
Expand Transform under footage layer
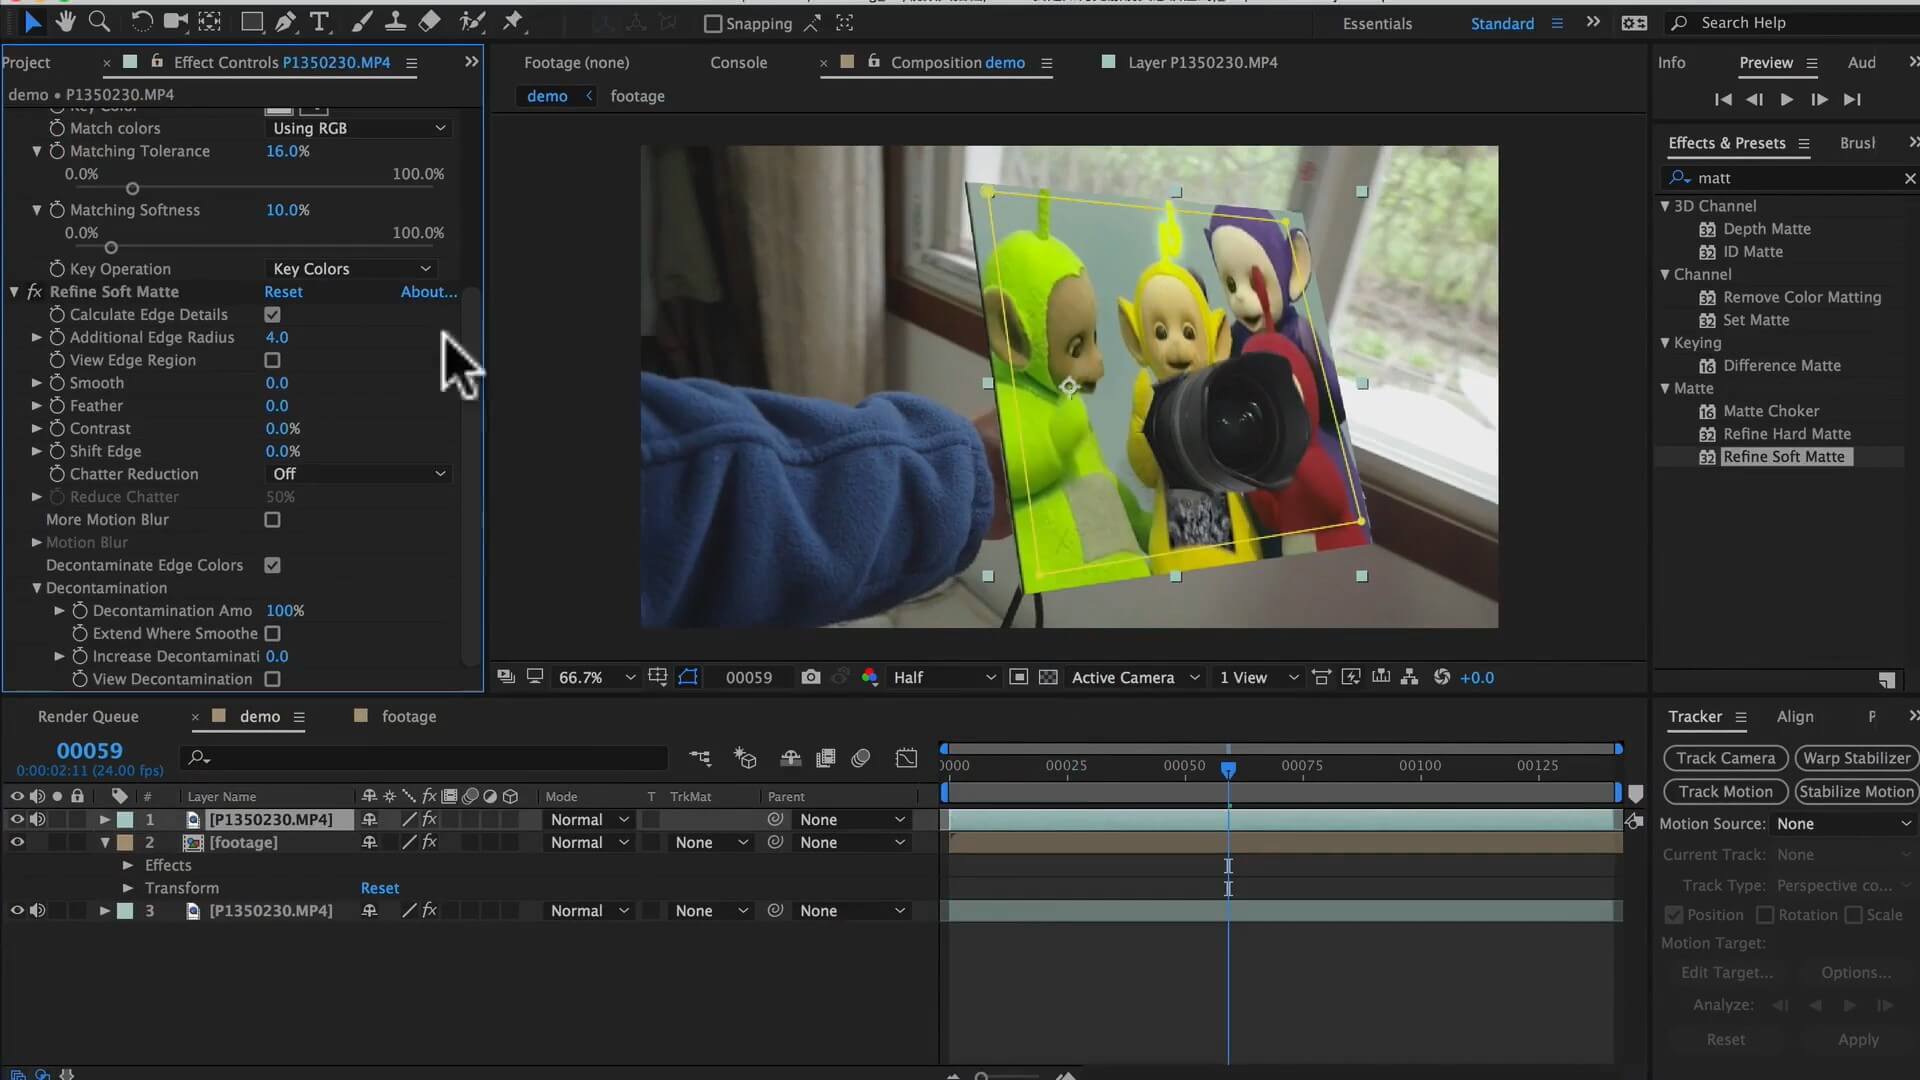(127, 888)
